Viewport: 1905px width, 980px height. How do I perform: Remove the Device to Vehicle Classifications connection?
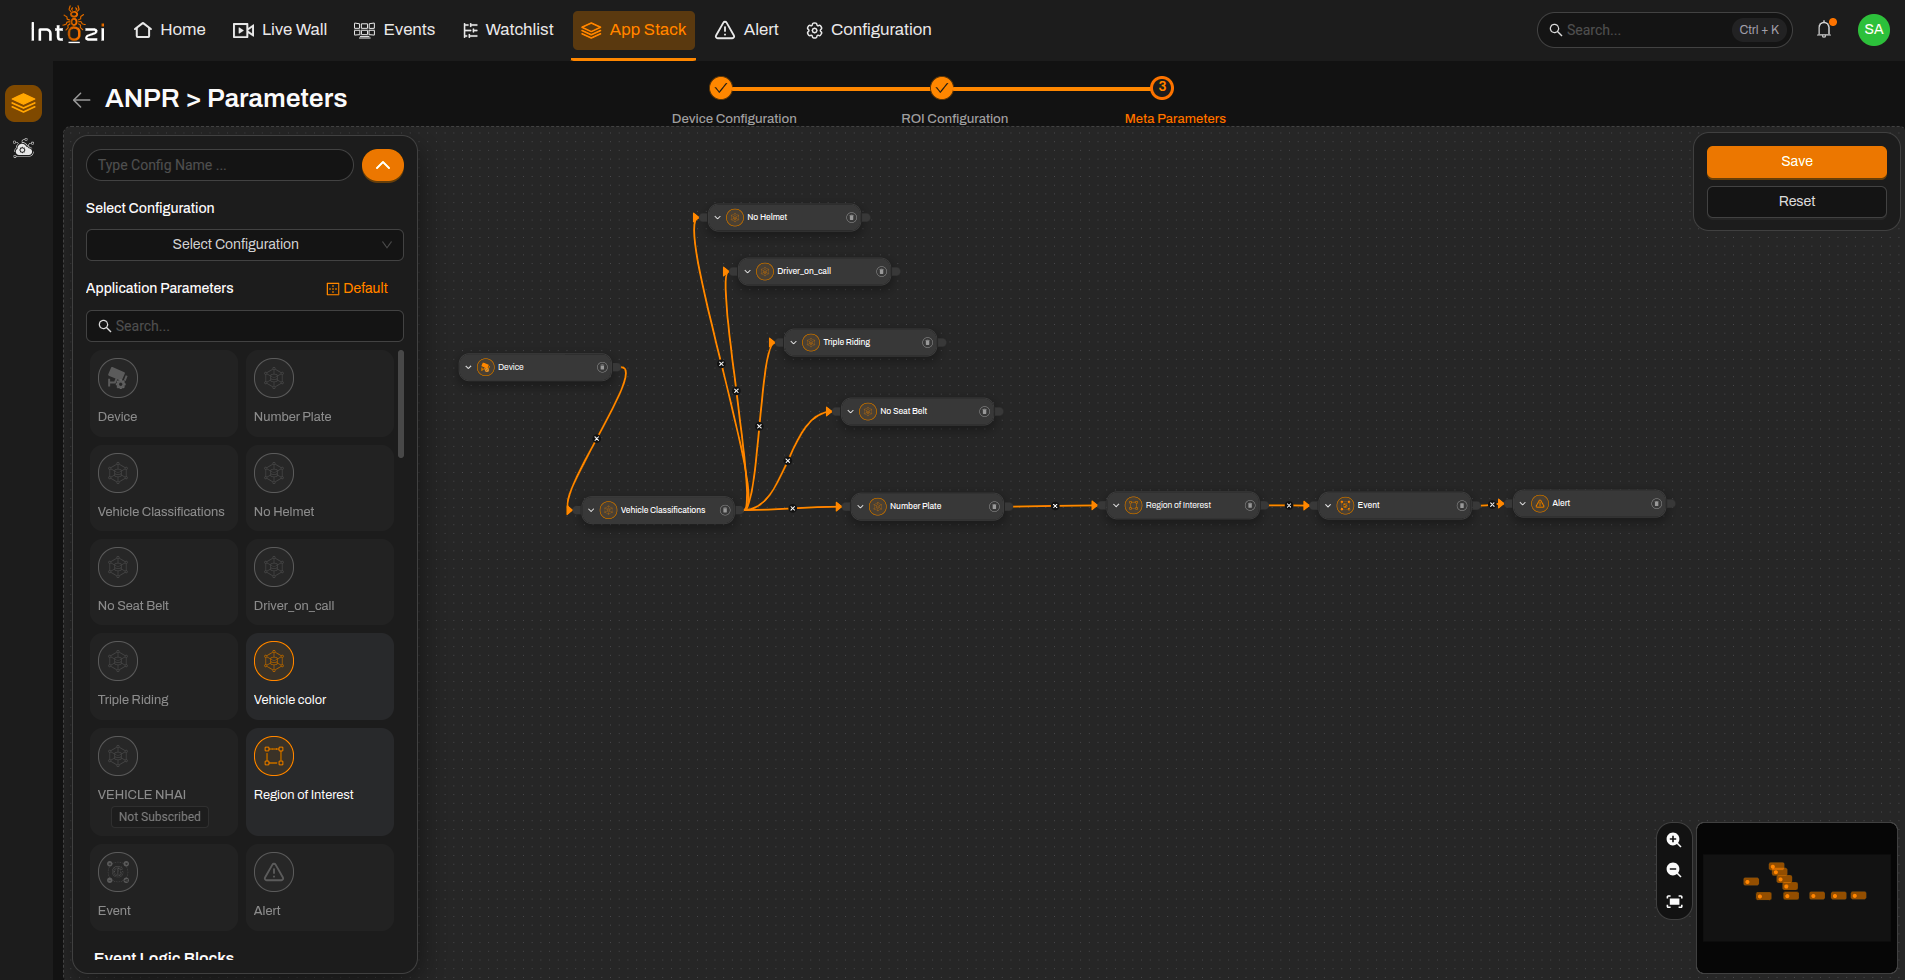click(597, 439)
